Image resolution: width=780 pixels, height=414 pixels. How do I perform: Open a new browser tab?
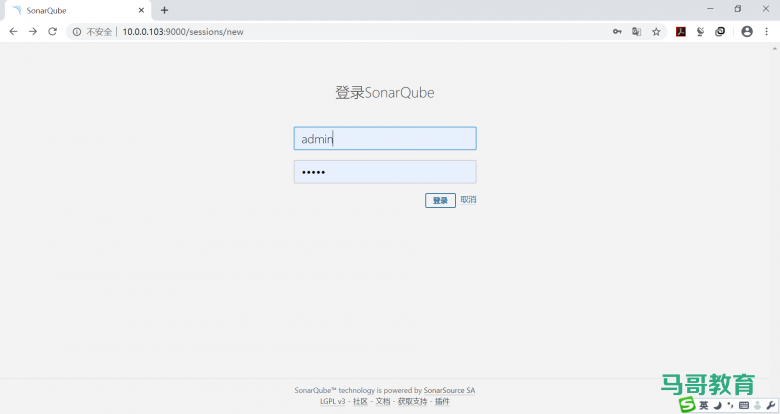[x=164, y=10]
